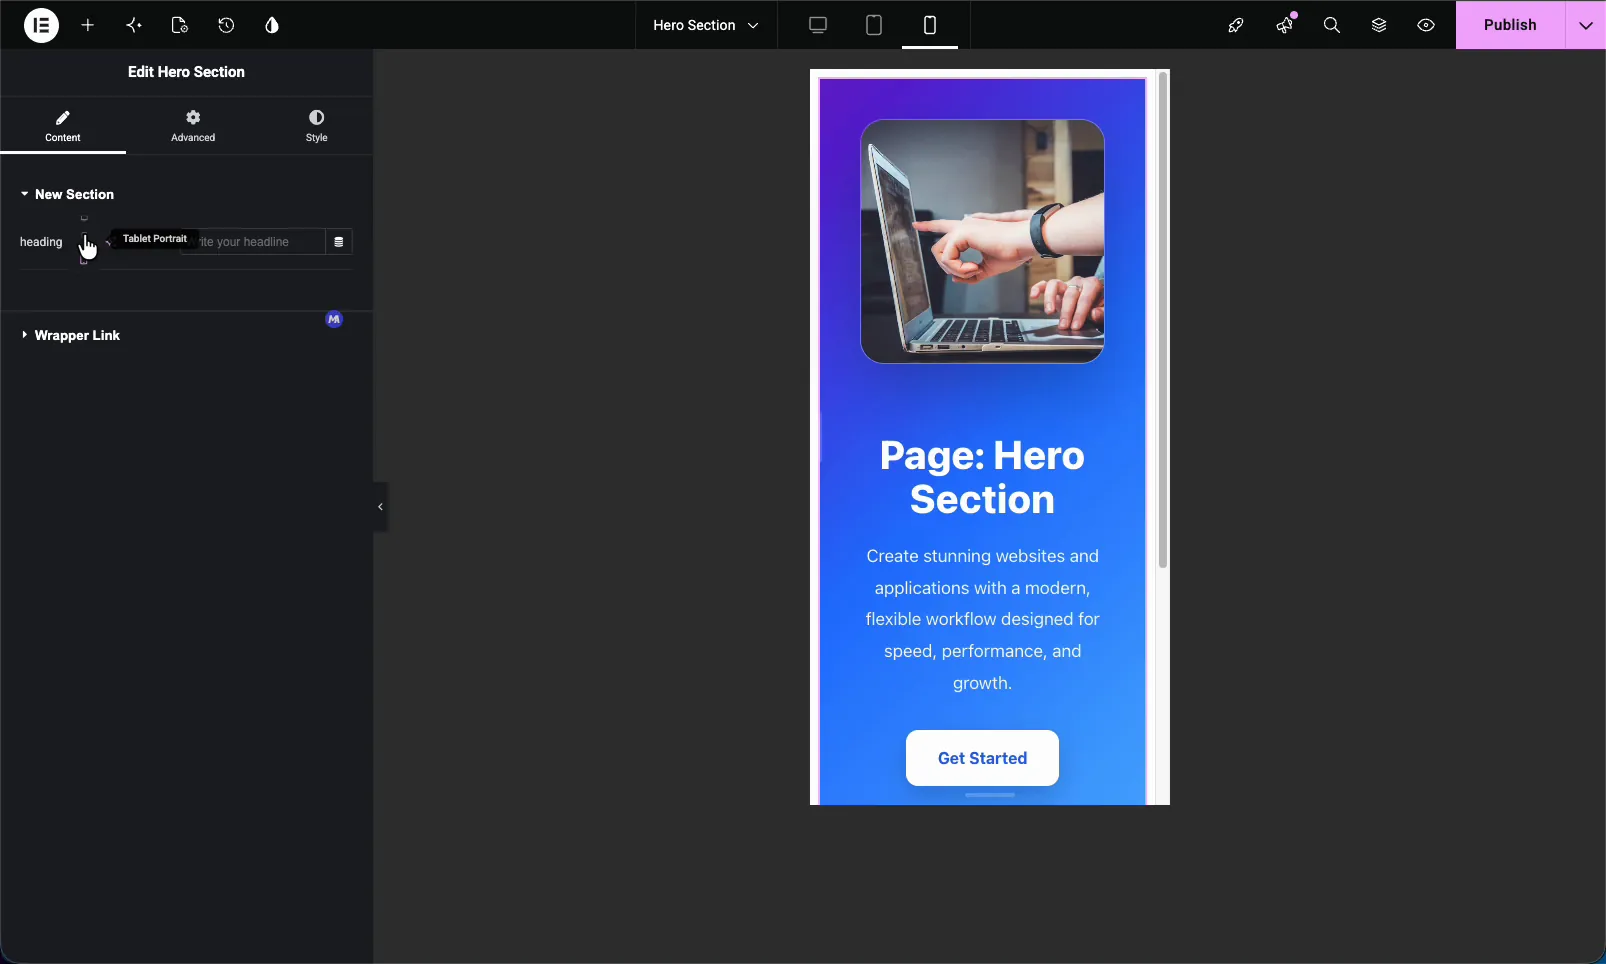
Task: Open the structure layers navigator
Action: (1379, 25)
